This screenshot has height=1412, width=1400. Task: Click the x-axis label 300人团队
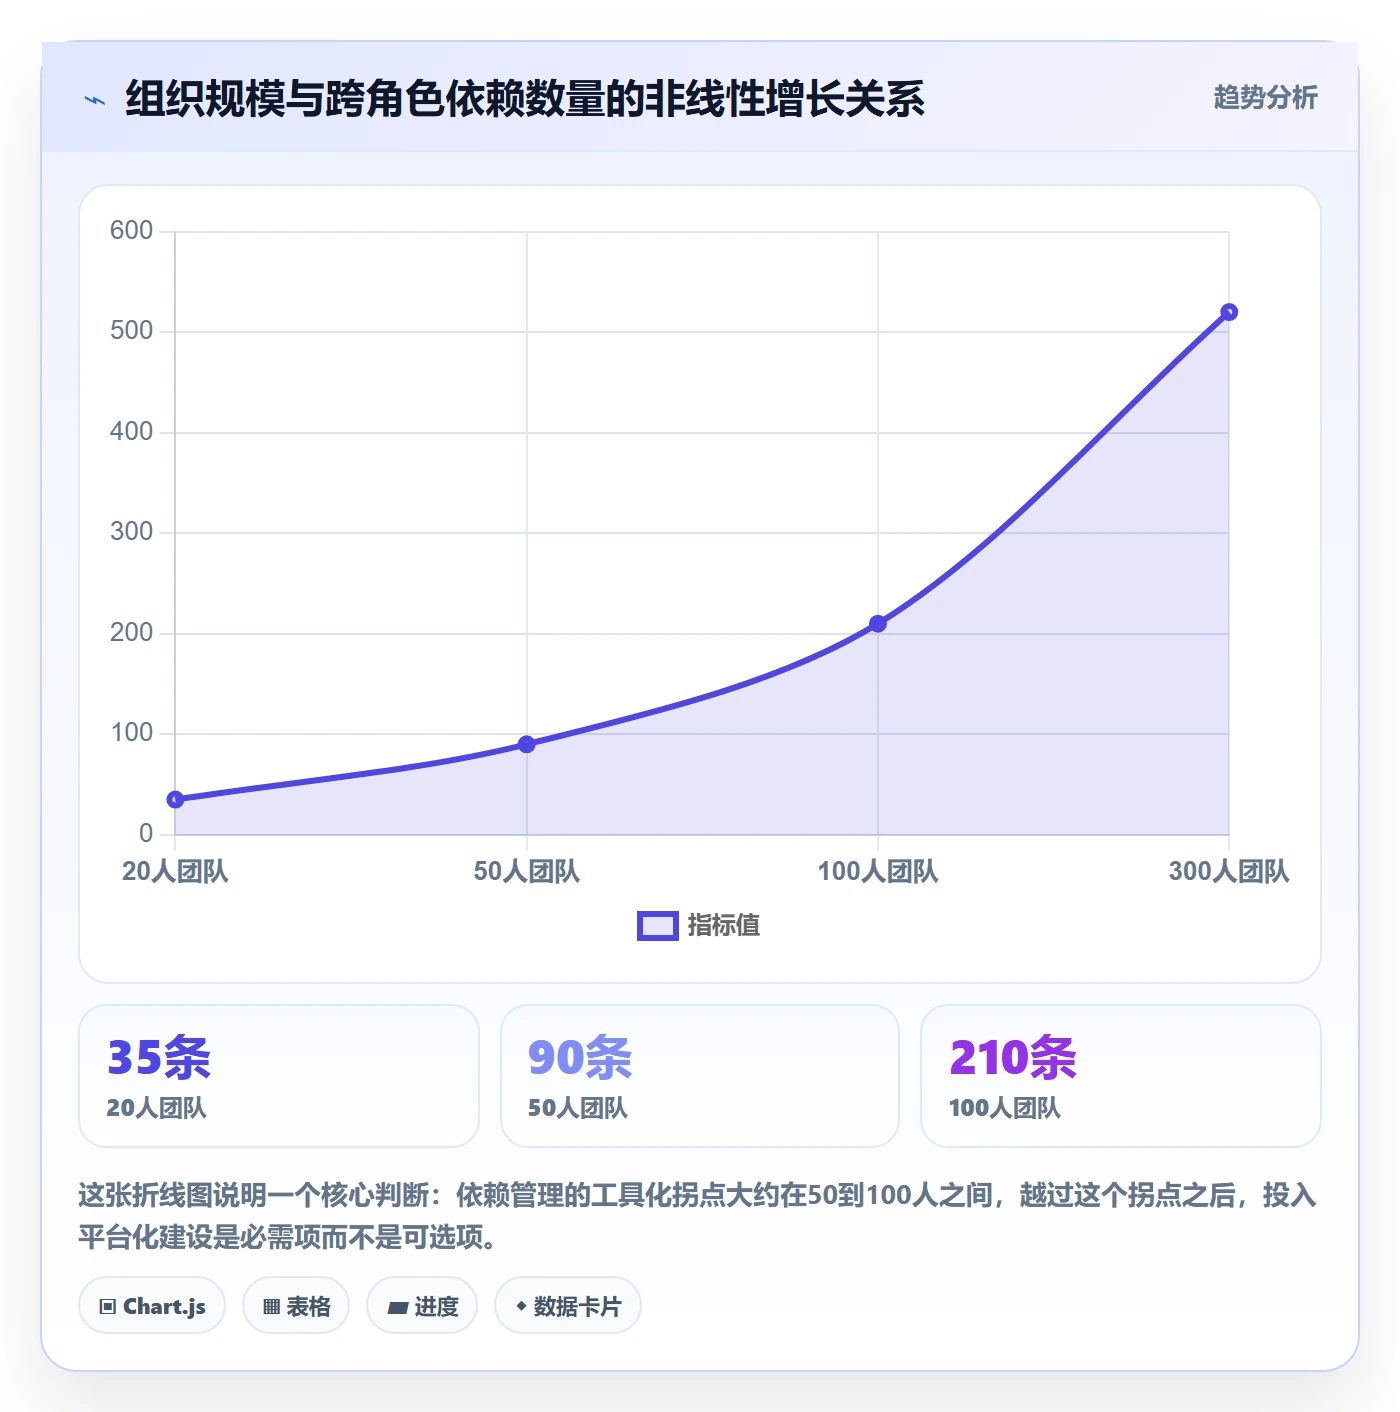pos(1229,871)
